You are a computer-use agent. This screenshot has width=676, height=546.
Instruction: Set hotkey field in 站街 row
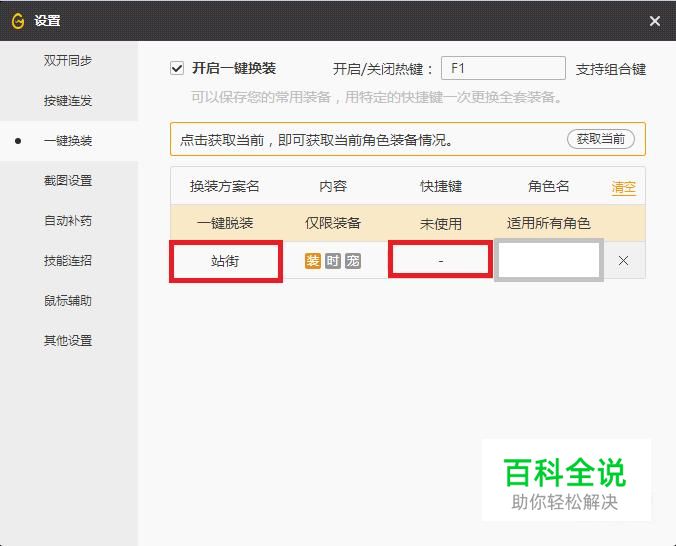(x=440, y=259)
